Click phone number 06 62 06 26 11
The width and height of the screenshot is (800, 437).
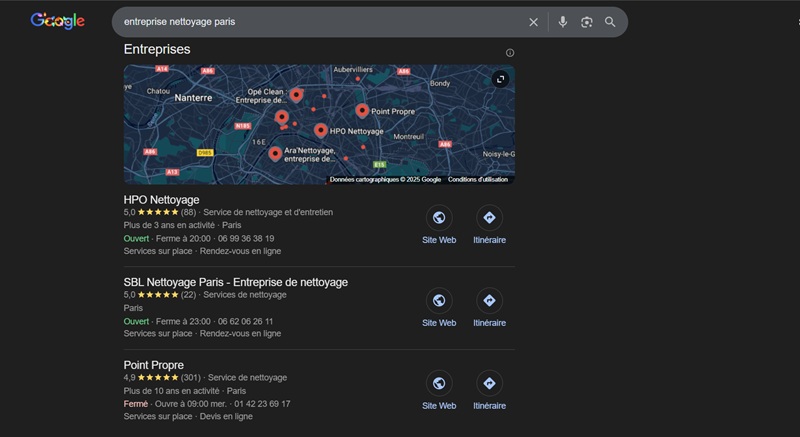point(245,322)
